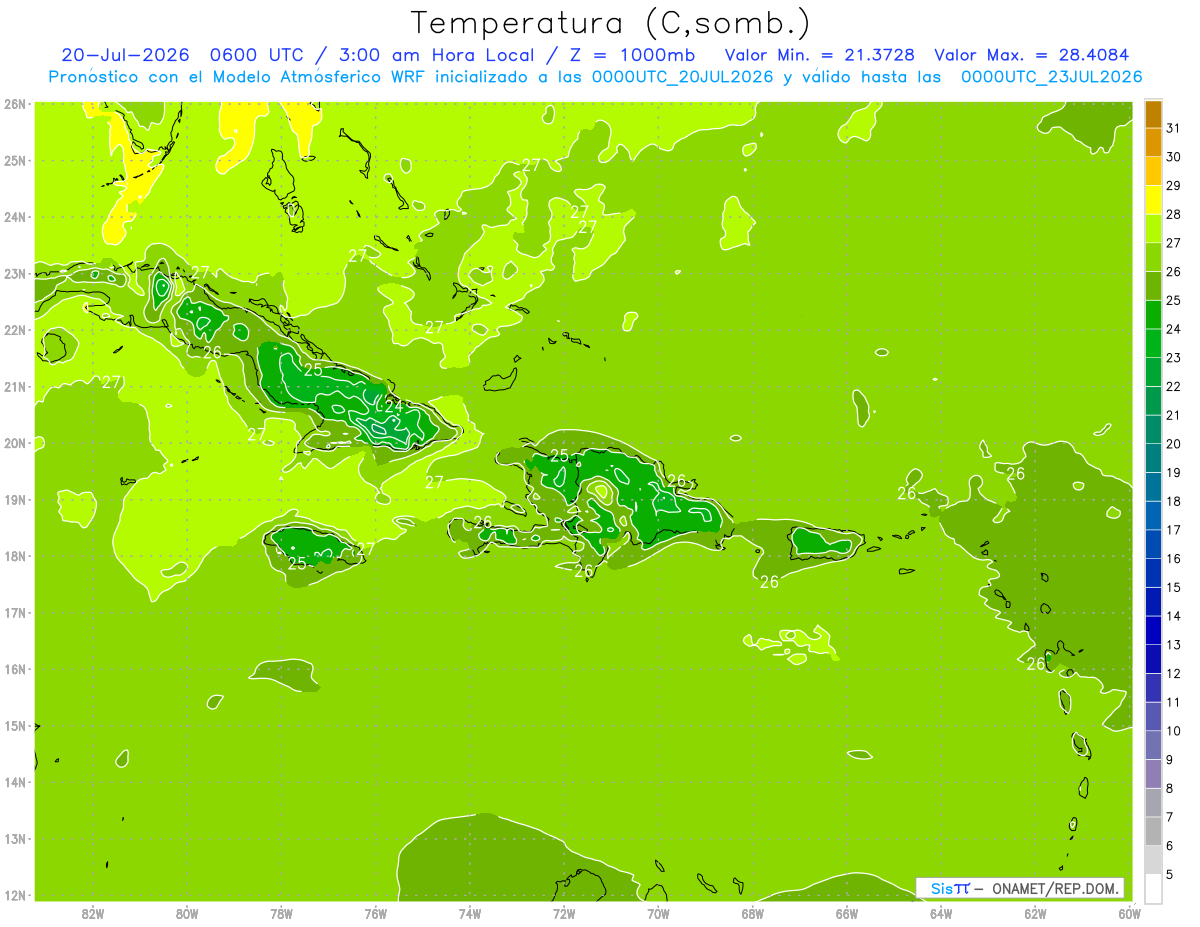Click the 18N latitude axis label

pyautogui.click(x=15, y=556)
